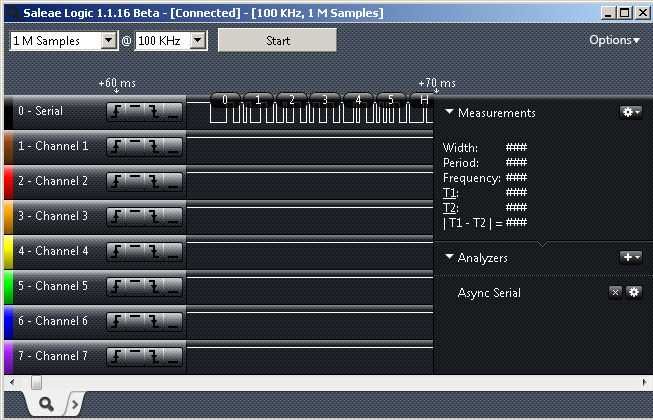Set high level trigger on Channel 3
Screen dimensions: 653x420
[135, 216]
